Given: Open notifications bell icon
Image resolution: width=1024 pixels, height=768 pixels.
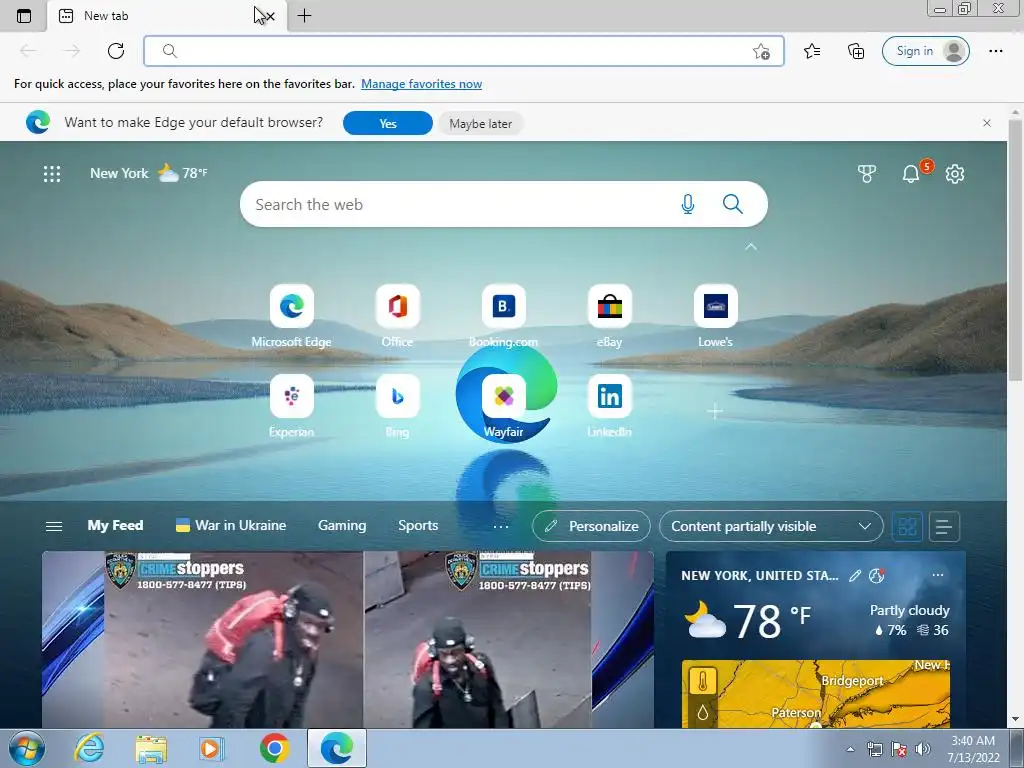Looking at the screenshot, I should 910,174.
